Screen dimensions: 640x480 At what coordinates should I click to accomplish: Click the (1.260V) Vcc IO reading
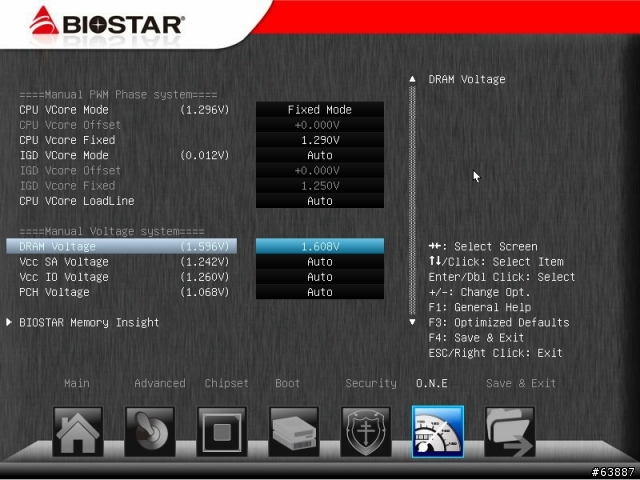[204, 277]
